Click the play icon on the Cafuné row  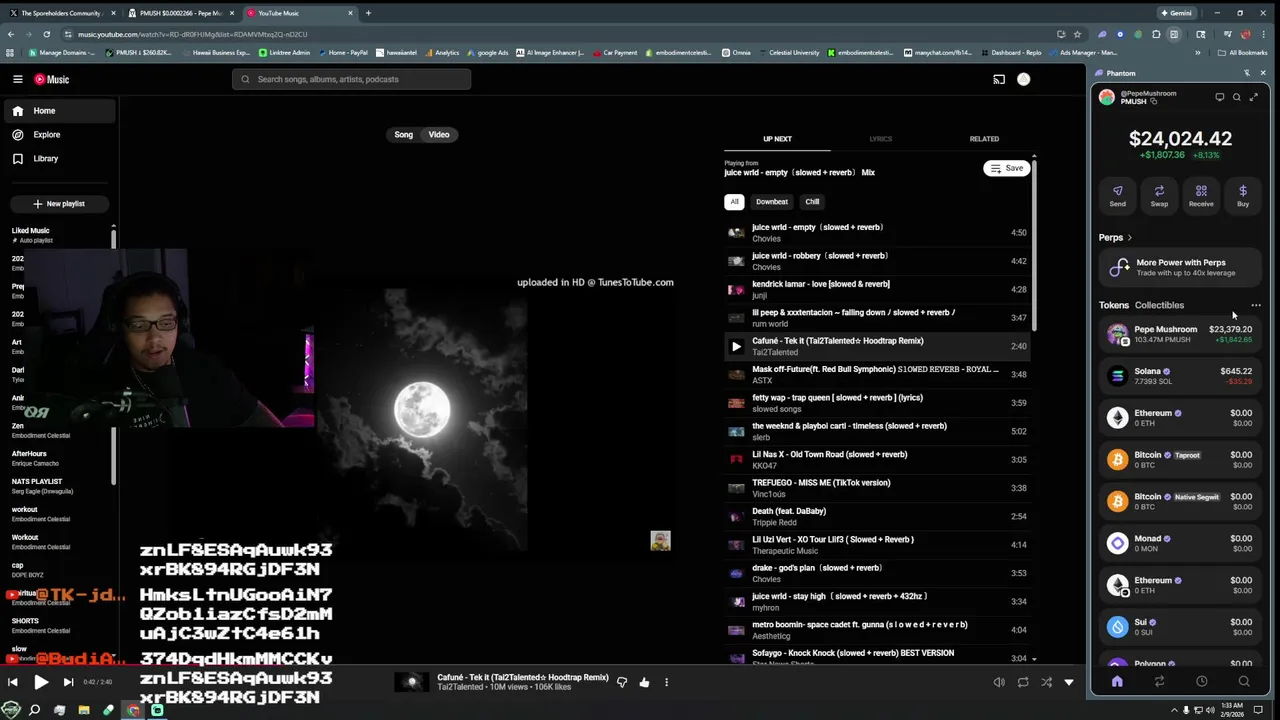pyautogui.click(x=736, y=346)
